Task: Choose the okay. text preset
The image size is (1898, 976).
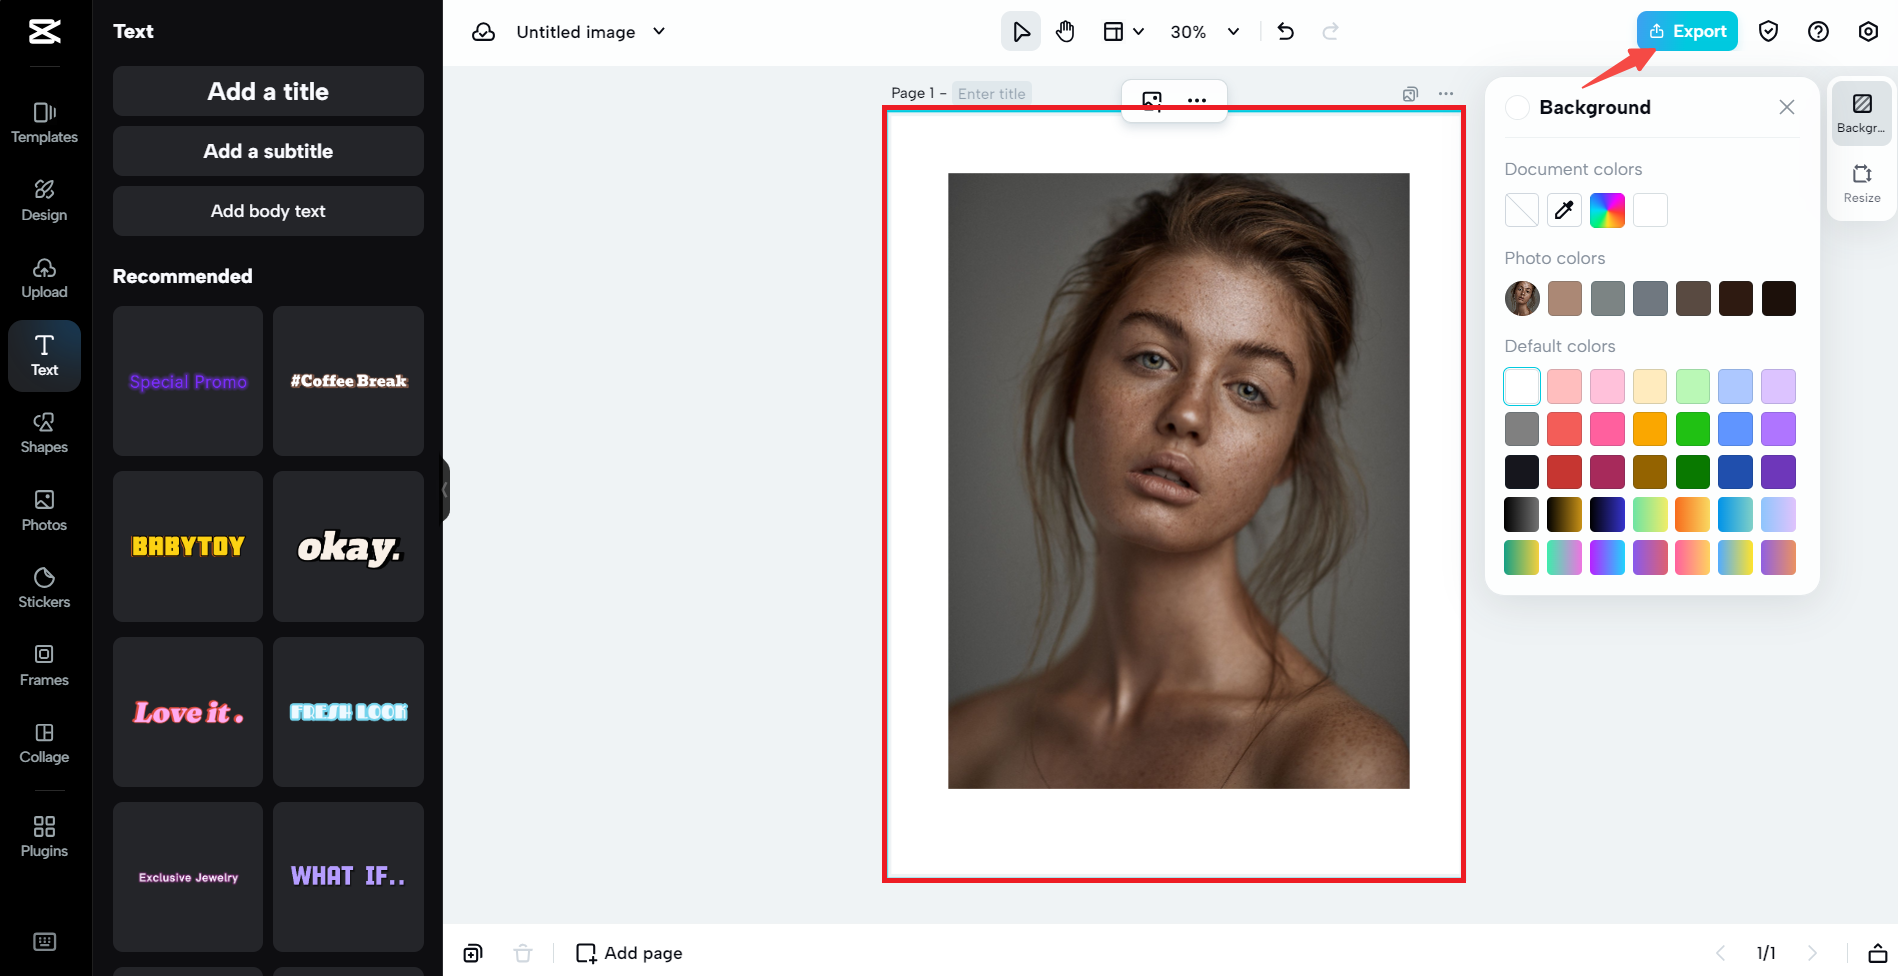Action: coord(348,546)
